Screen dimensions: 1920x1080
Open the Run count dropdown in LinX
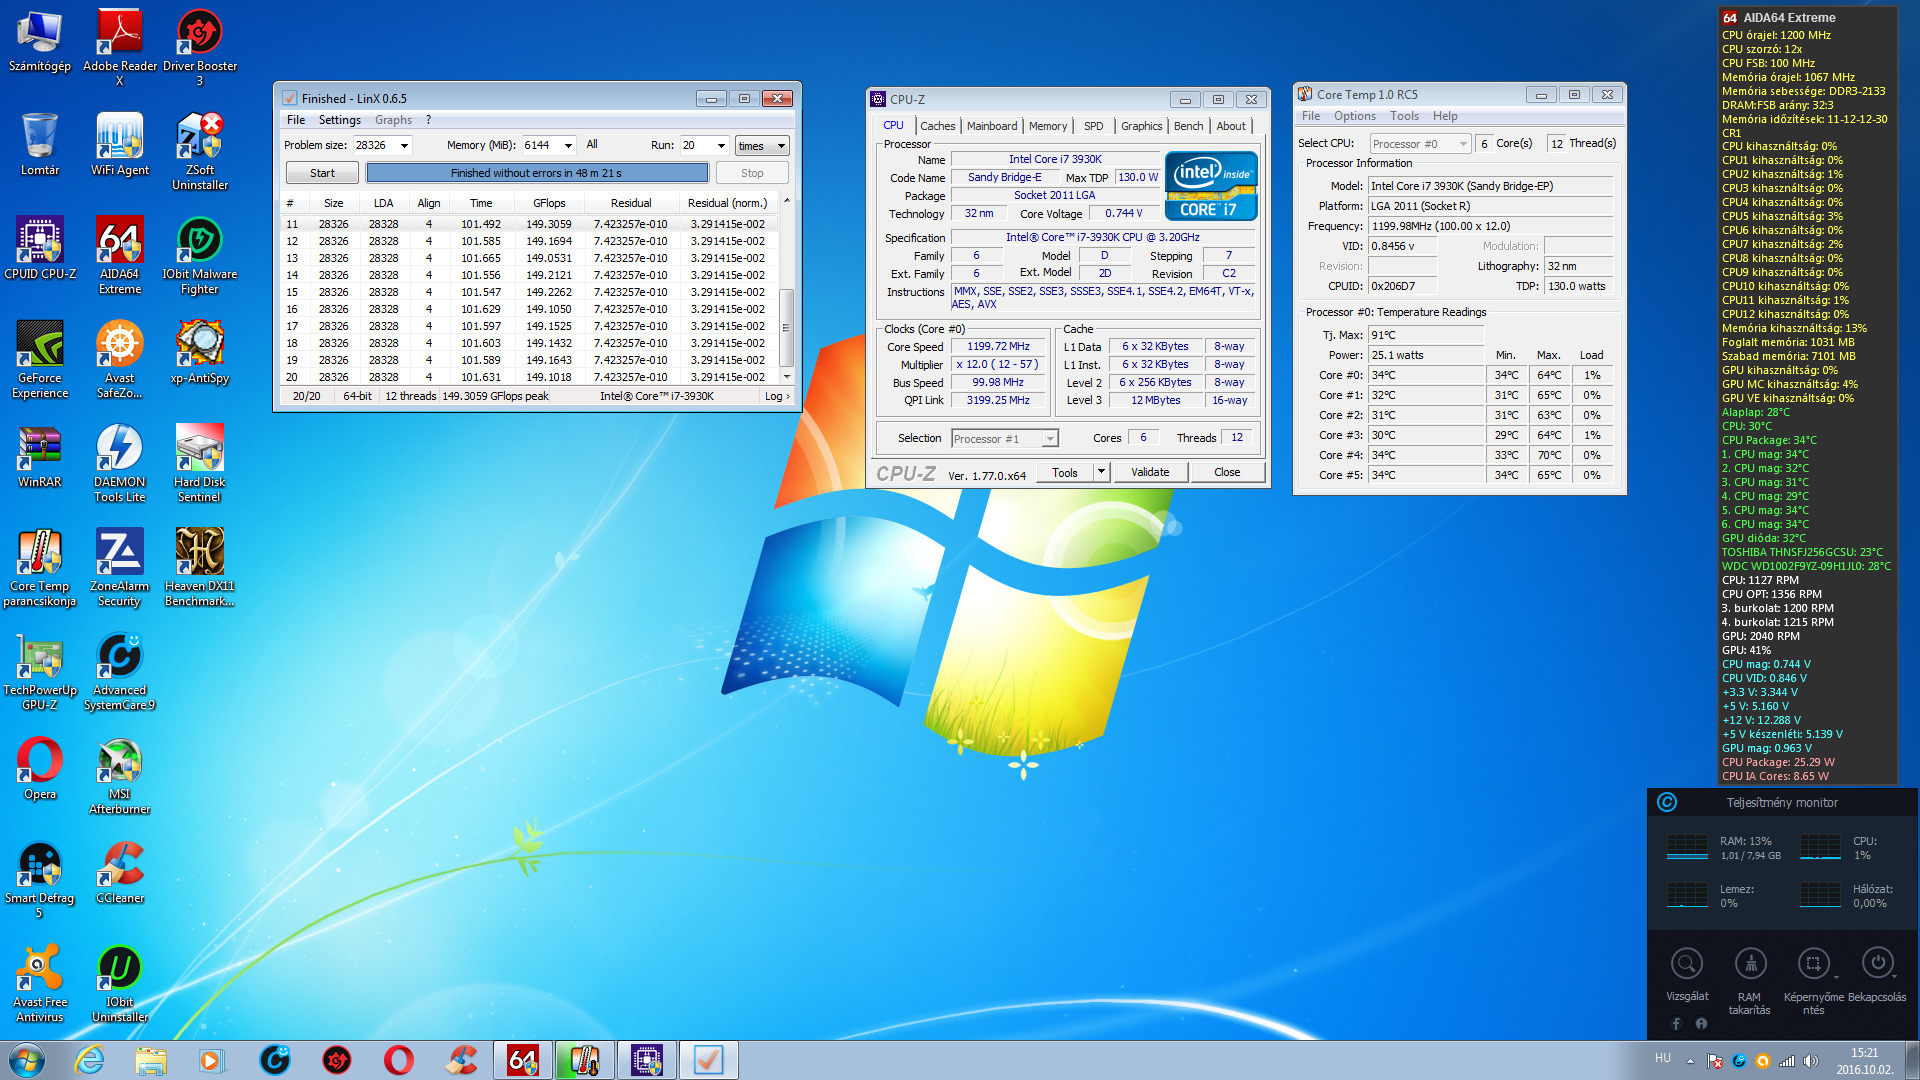(x=721, y=145)
